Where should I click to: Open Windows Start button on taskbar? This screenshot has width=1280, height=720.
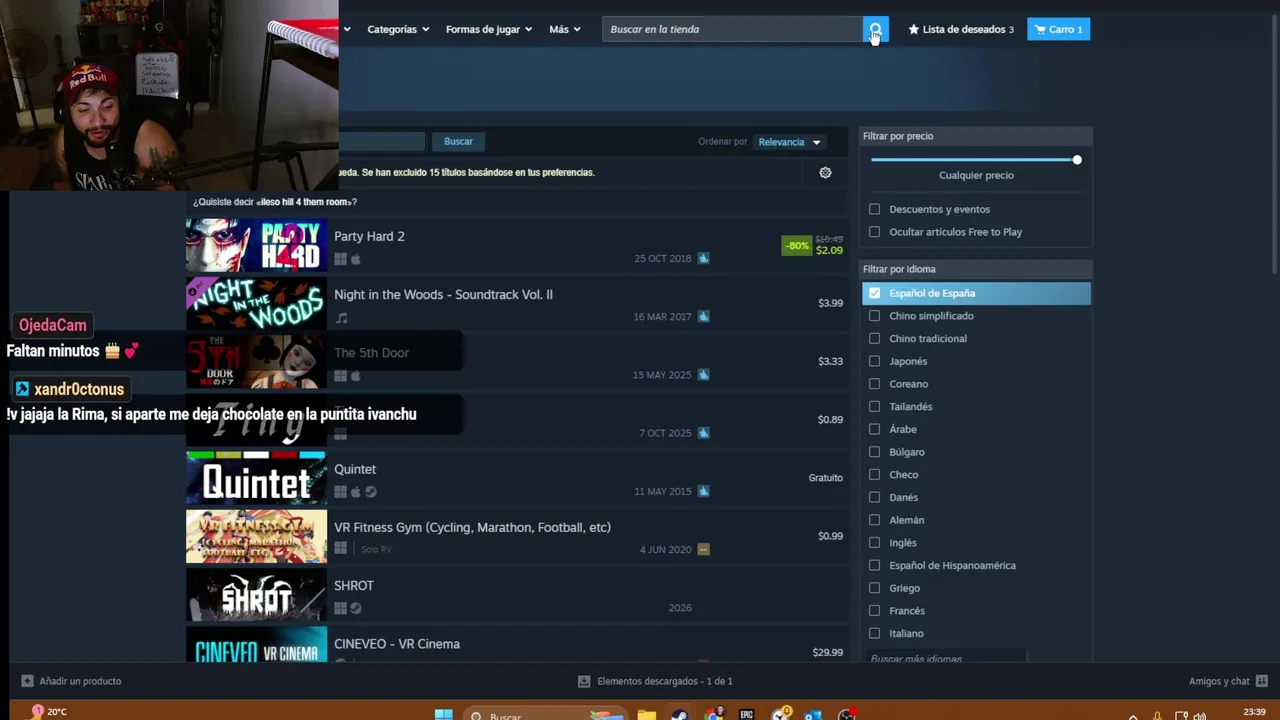click(x=443, y=714)
